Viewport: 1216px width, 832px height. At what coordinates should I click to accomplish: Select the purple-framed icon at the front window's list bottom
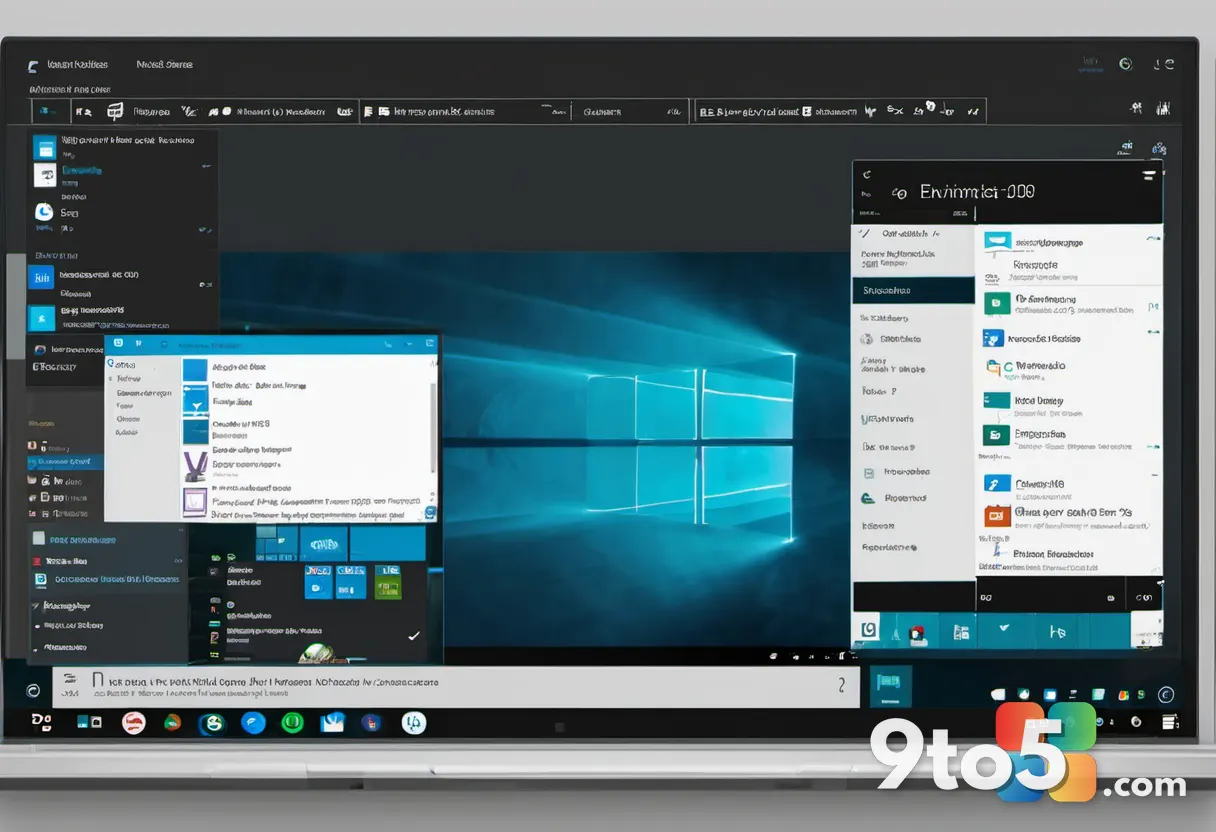click(x=194, y=502)
